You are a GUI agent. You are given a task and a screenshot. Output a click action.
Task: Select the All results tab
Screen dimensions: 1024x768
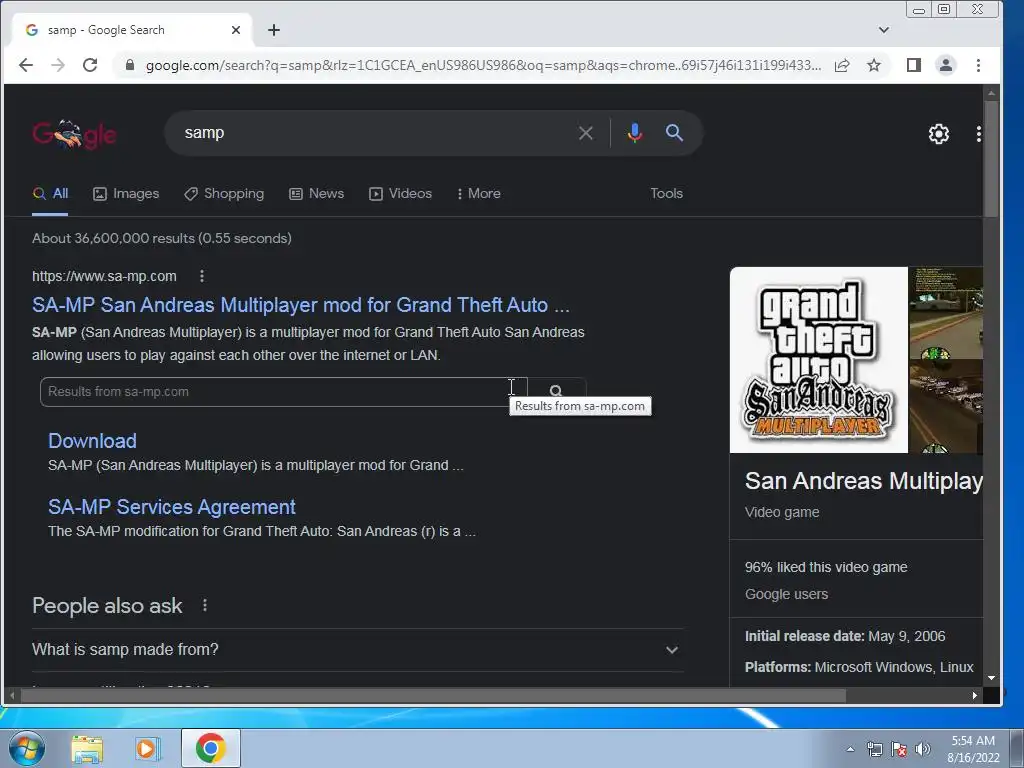click(x=50, y=194)
